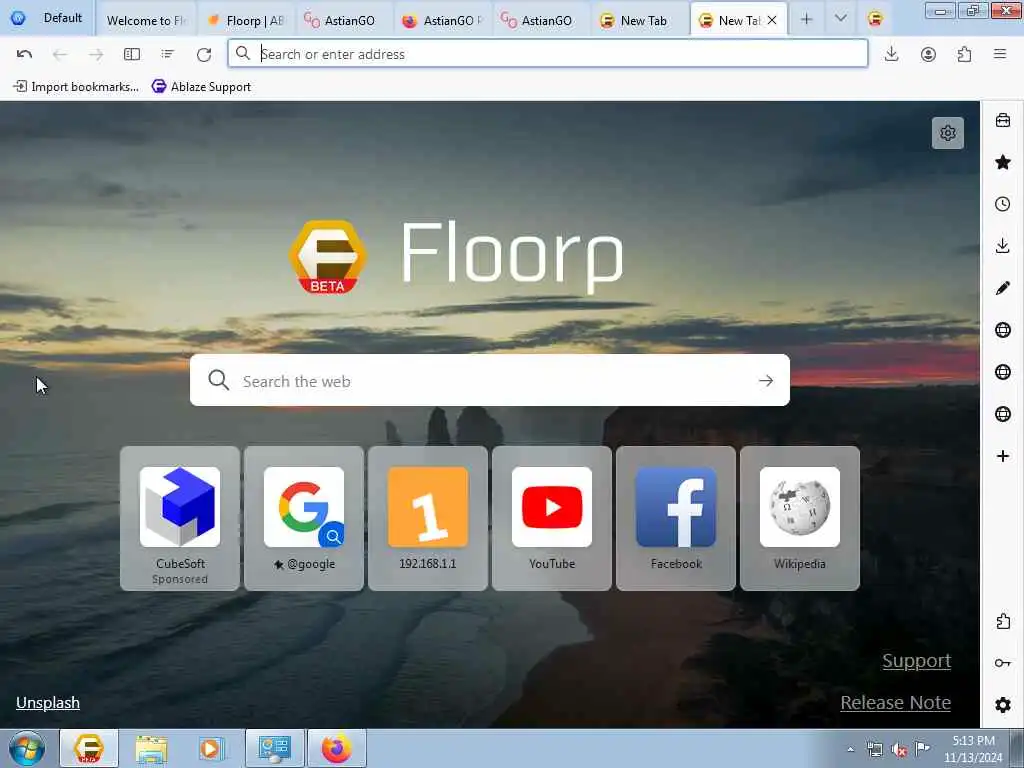Click the taskbar clock showing 5:13 PM
The image size is (1024, 768).
click(972, 749)
